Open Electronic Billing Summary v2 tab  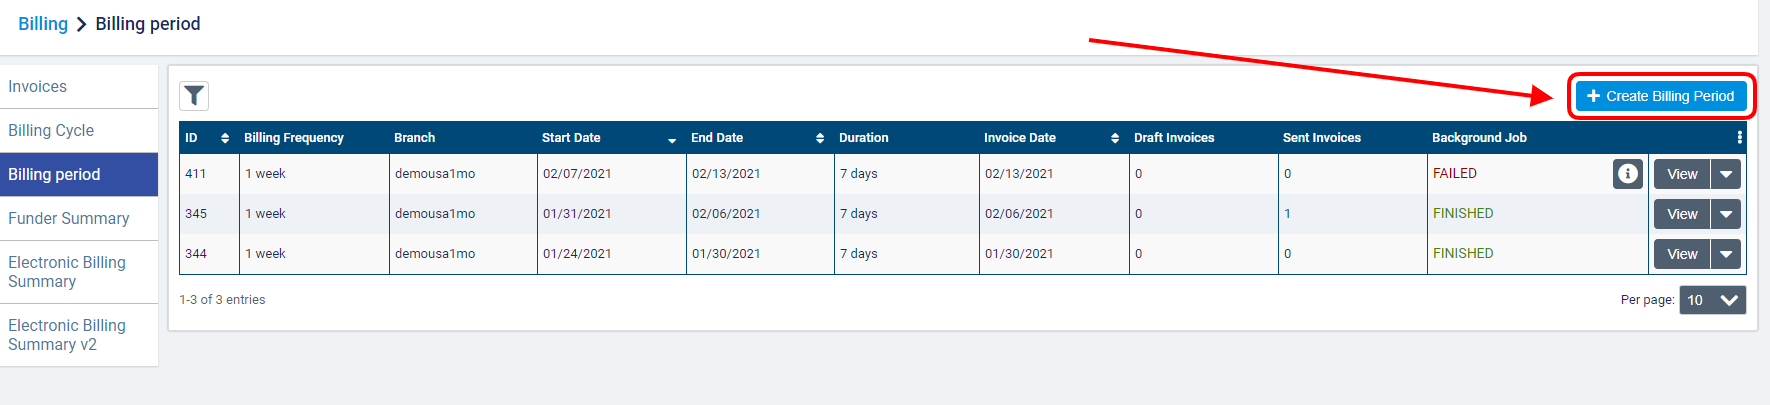67,335
